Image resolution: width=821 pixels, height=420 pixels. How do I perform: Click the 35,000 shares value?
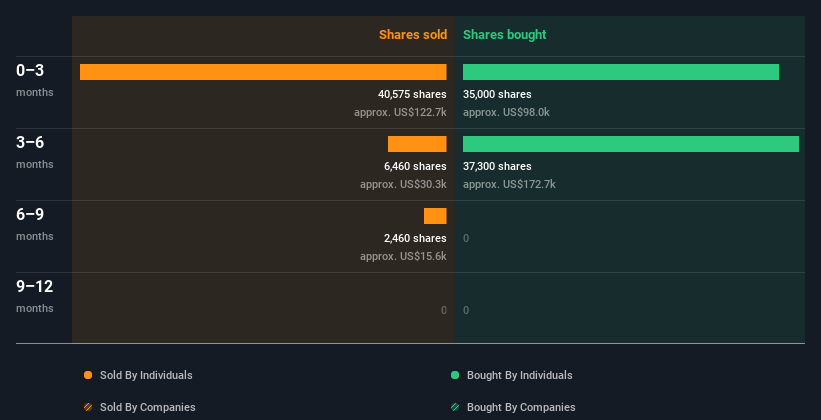click(x=497, y=94)
